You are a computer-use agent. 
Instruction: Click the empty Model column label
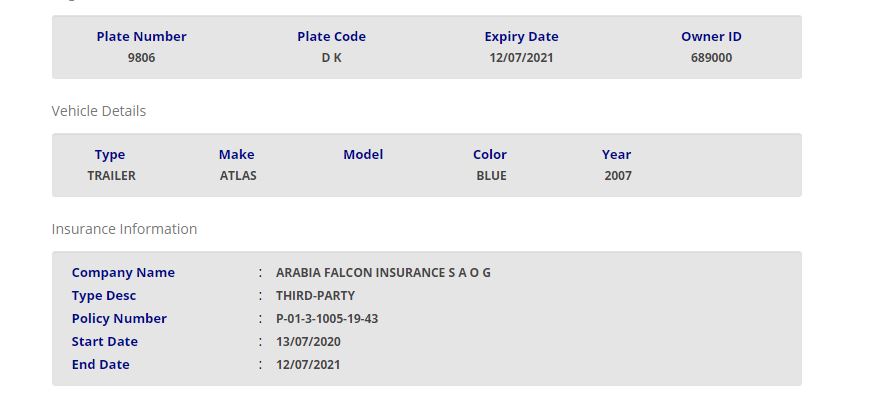pyautogui.click(x=363, y=155)
